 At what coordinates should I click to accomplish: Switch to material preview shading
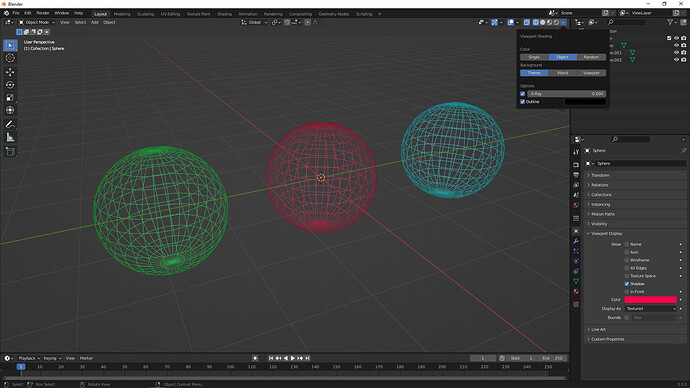[x=550, y=22]
